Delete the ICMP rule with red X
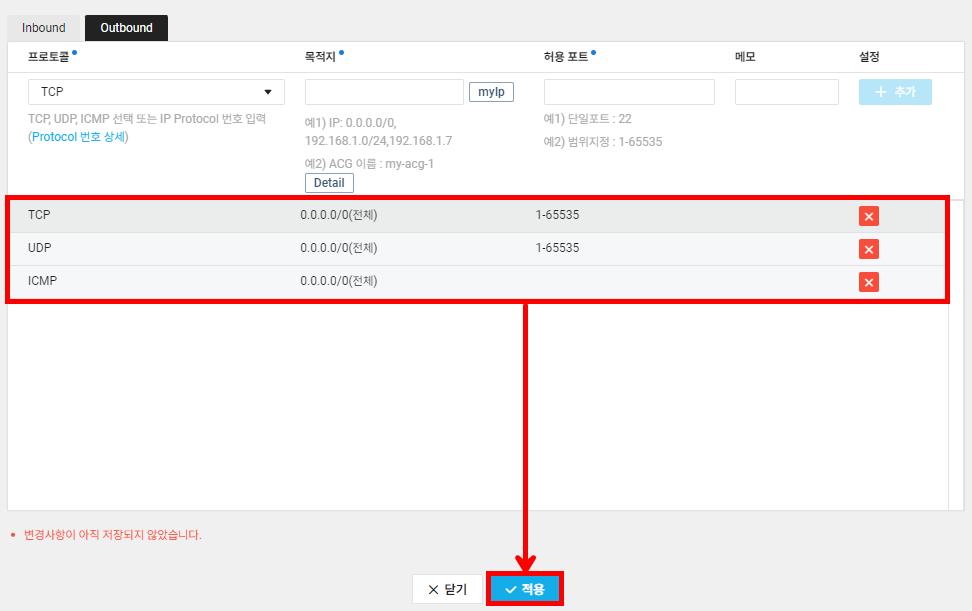The width and height of the screenshot is (972, 611). [x=868, y=282]
